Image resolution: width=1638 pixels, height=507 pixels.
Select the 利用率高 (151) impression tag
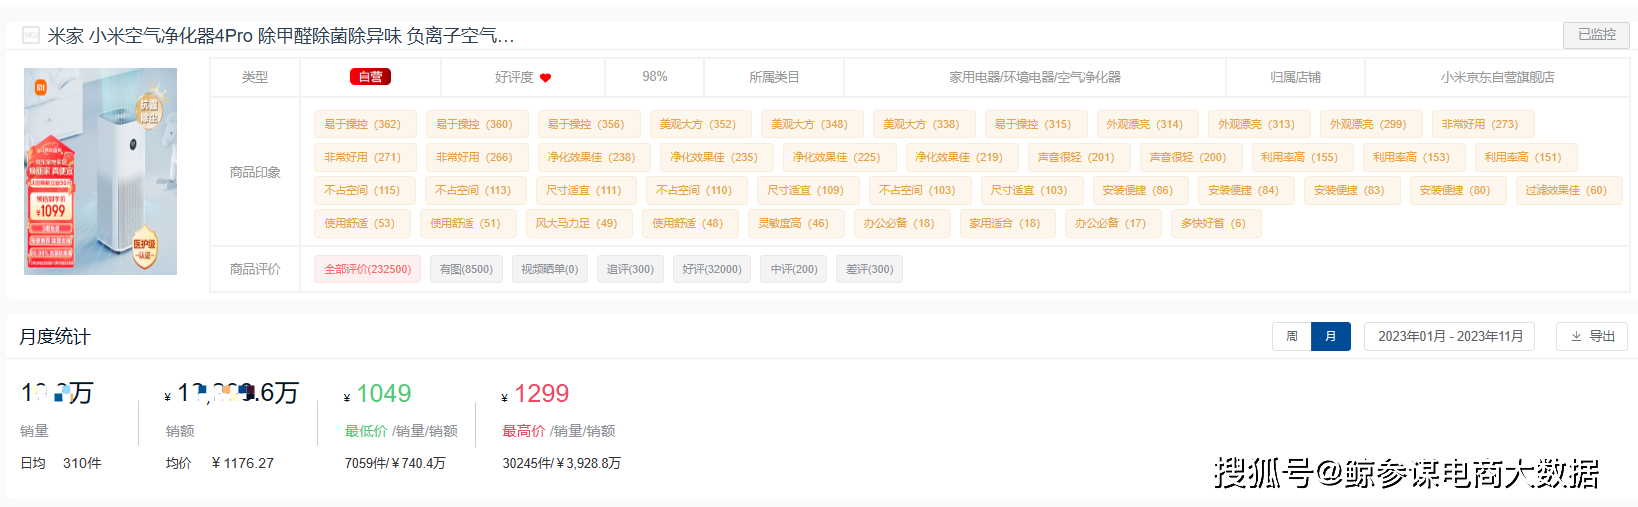click(x=1524, y=157)
